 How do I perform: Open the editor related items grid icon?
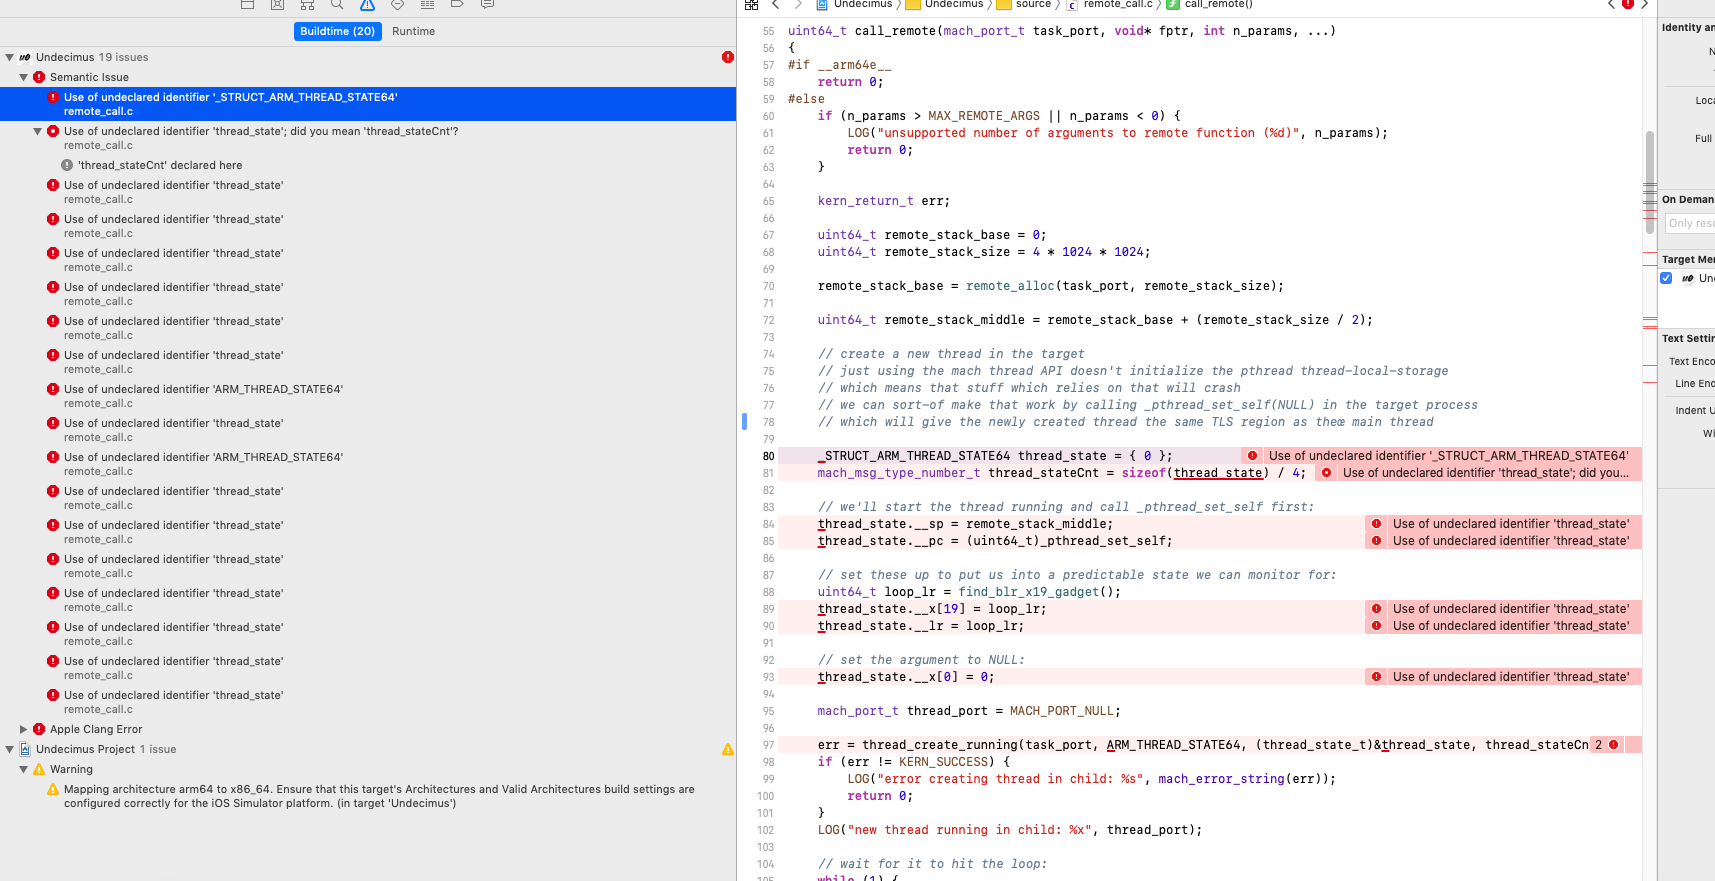point(751,4)
